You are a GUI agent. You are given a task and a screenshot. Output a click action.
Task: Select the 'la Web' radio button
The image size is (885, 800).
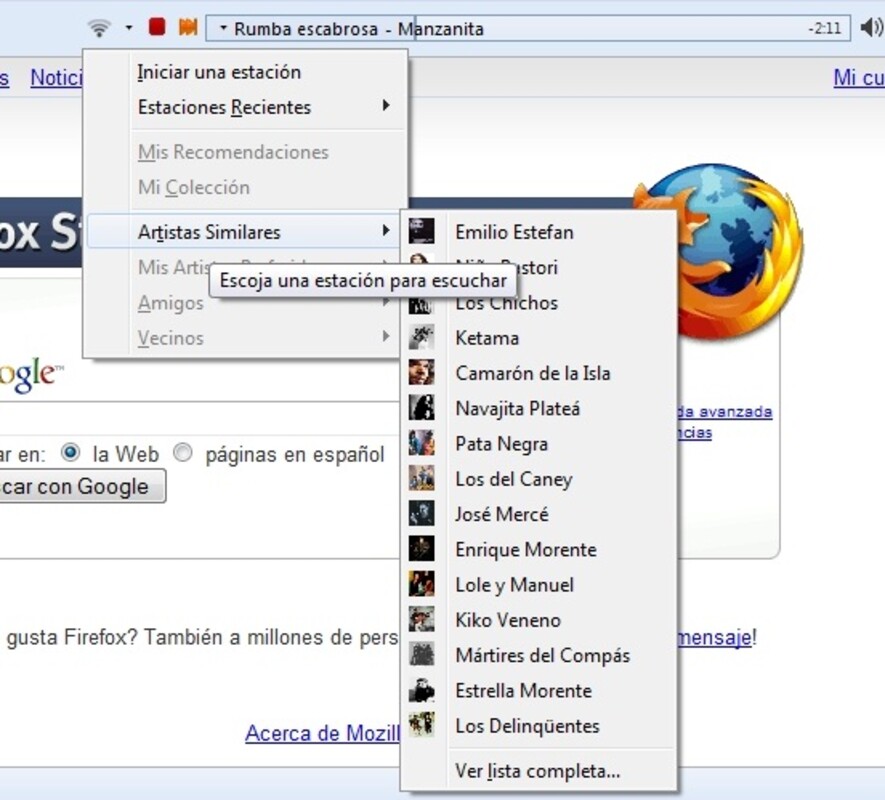pos(71,453)
